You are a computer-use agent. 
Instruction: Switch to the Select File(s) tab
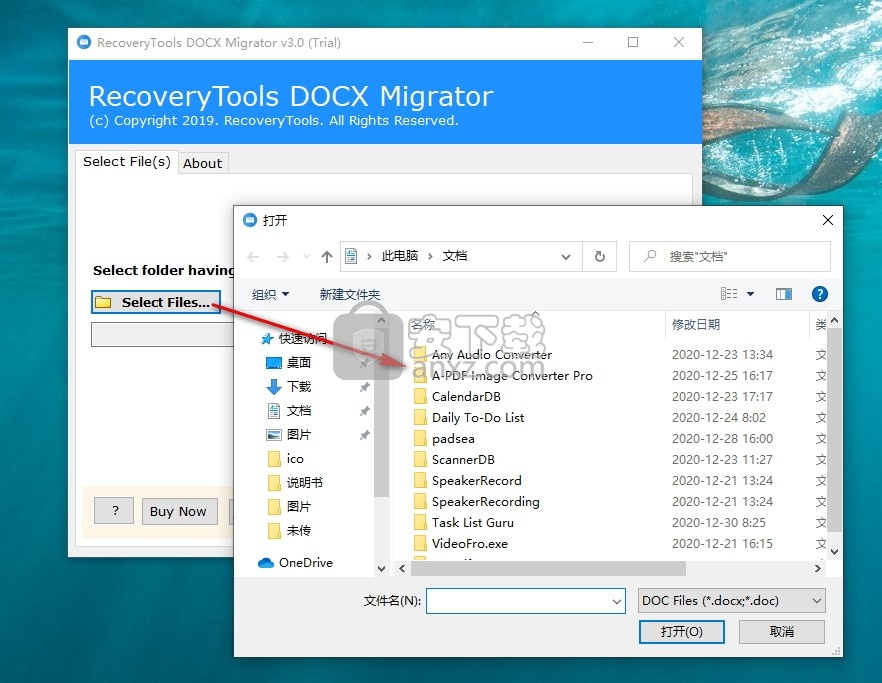(127, 161)
